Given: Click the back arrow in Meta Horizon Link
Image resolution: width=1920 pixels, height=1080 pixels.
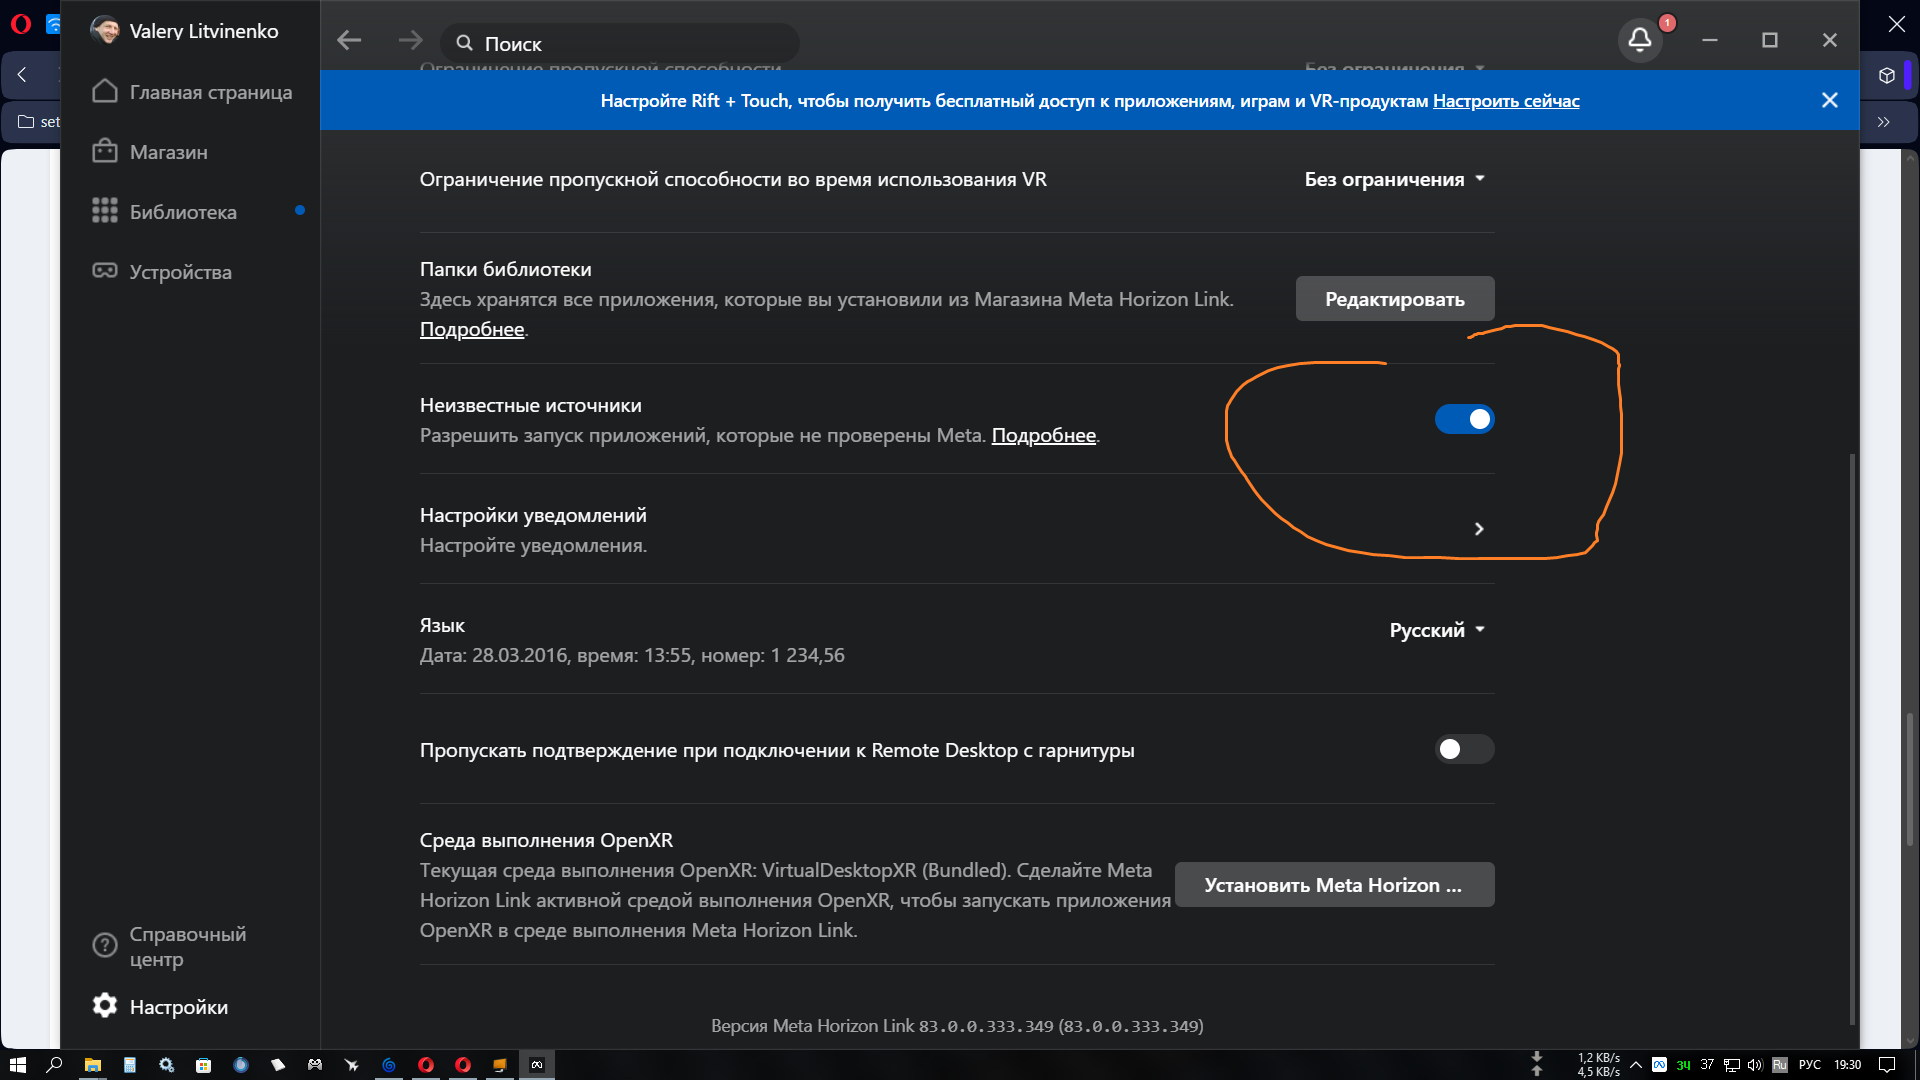Looking at the screenshot, I should 349,40.
